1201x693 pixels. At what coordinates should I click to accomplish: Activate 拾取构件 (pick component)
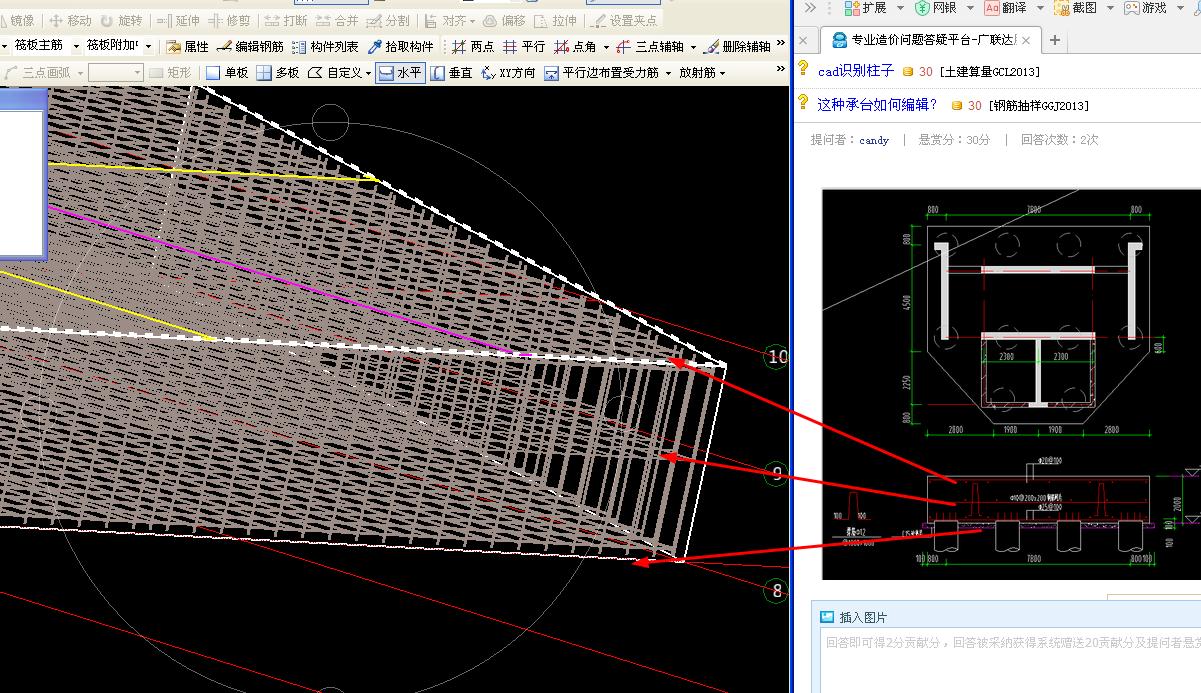tap(401, 46)
